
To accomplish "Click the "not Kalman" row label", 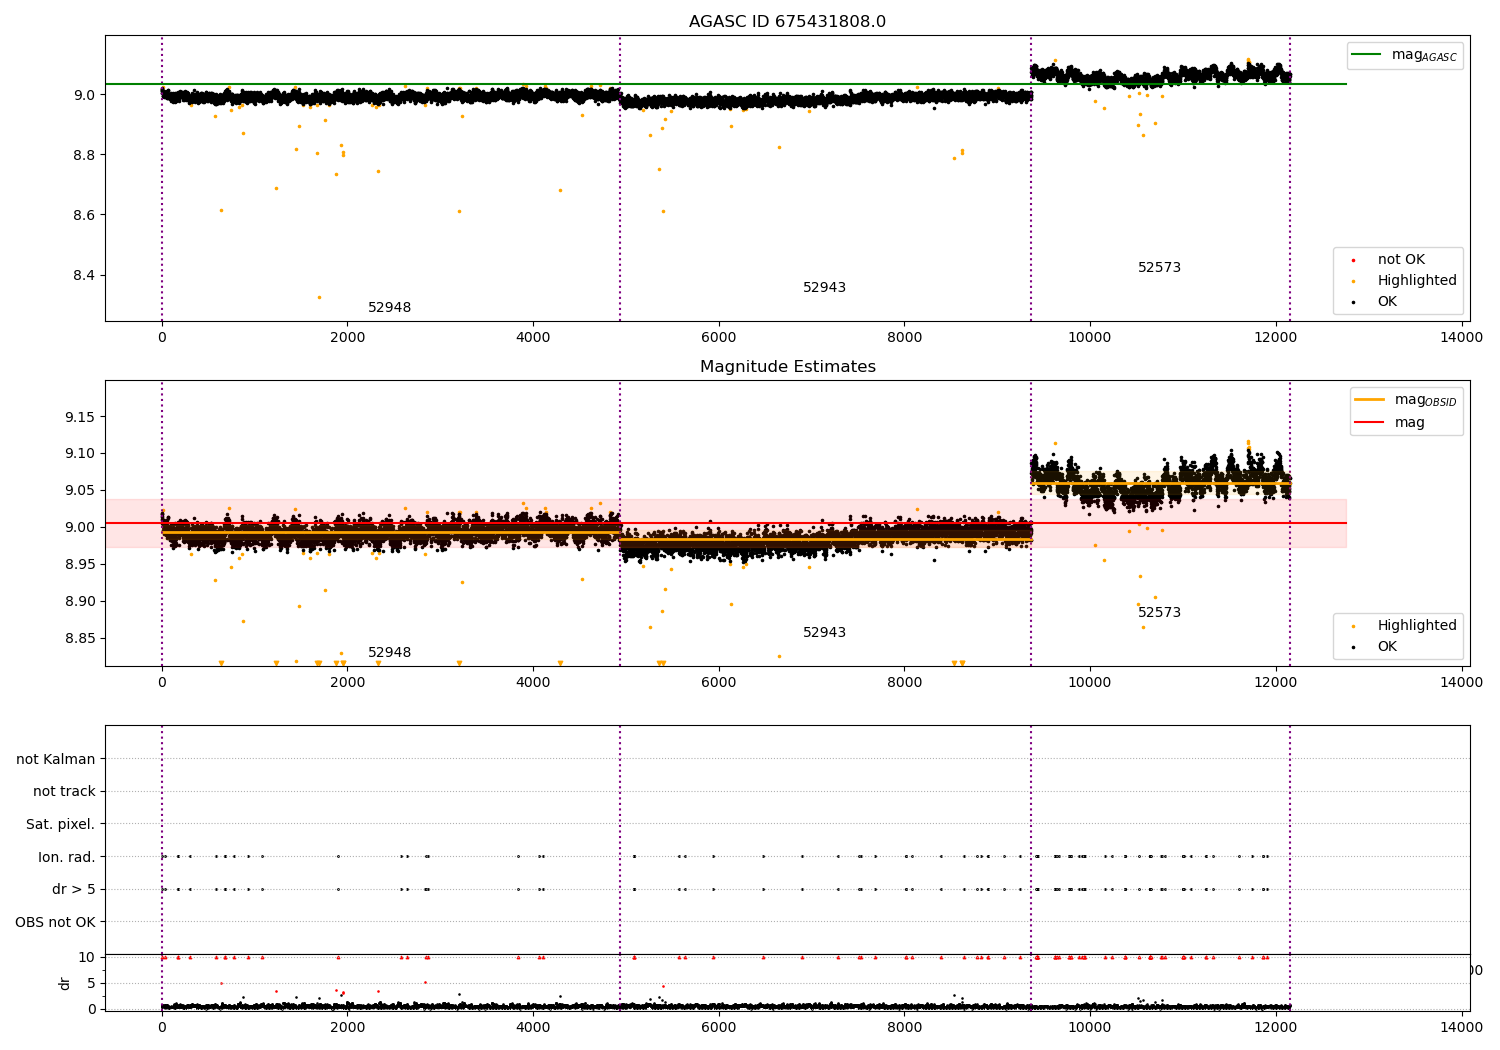I will point(56,759).
